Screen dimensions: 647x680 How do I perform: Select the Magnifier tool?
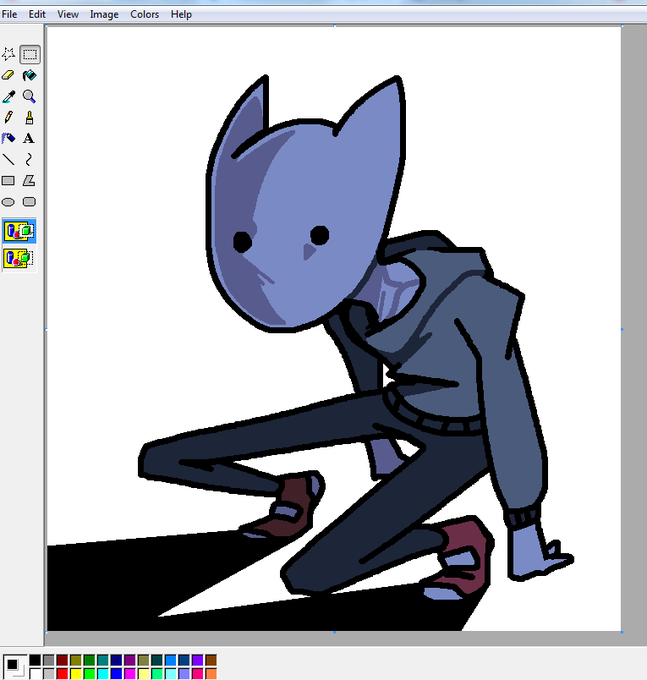[29, 96]
